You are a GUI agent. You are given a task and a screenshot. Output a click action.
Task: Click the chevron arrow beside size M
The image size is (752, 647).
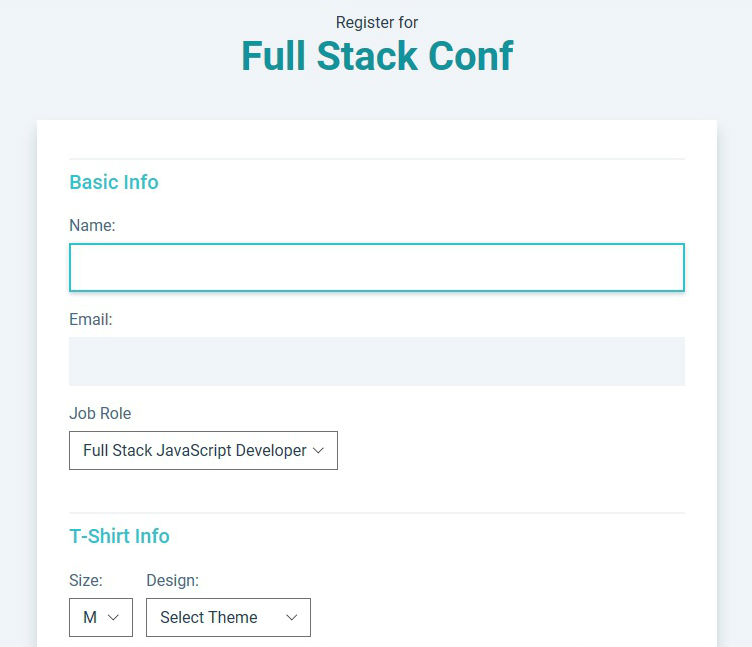[x=113, y=617]
